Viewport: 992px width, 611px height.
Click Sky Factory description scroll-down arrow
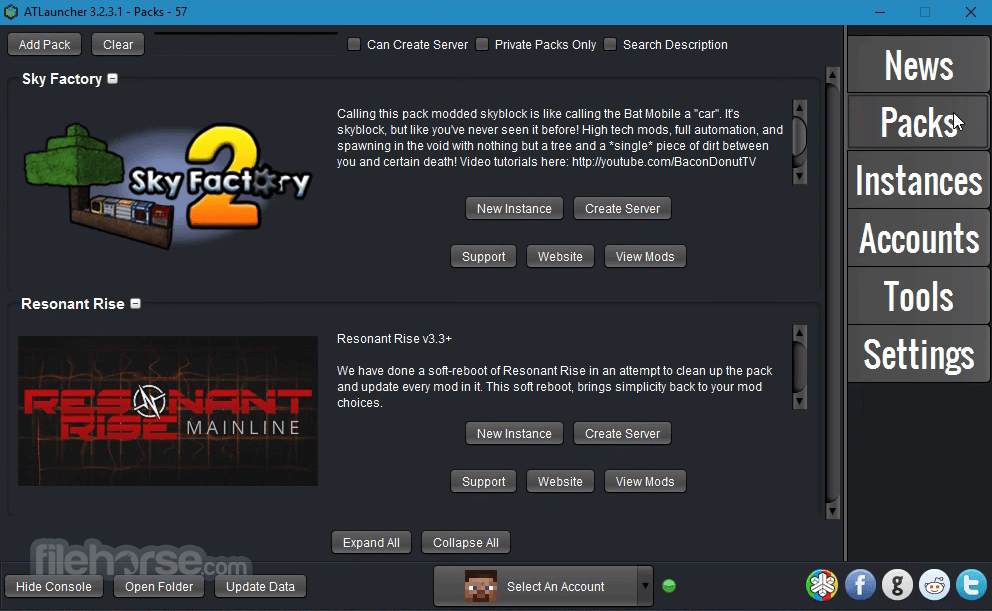click(x=800, y=176)
